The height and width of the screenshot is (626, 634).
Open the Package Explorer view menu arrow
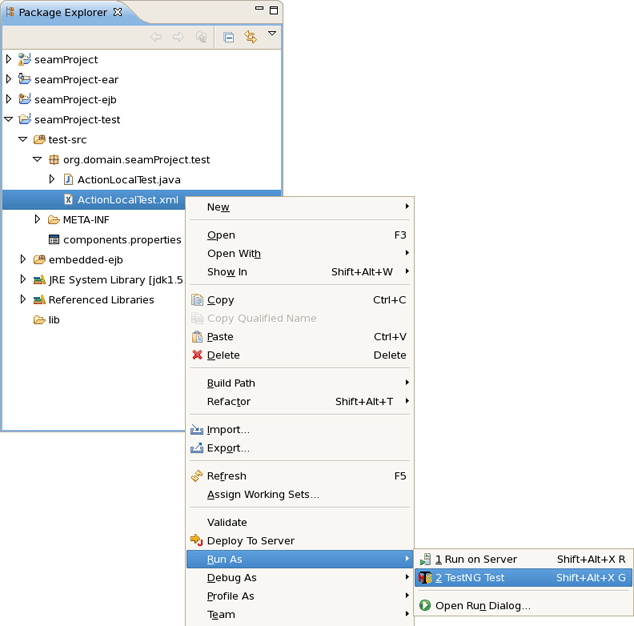point(271,34)
